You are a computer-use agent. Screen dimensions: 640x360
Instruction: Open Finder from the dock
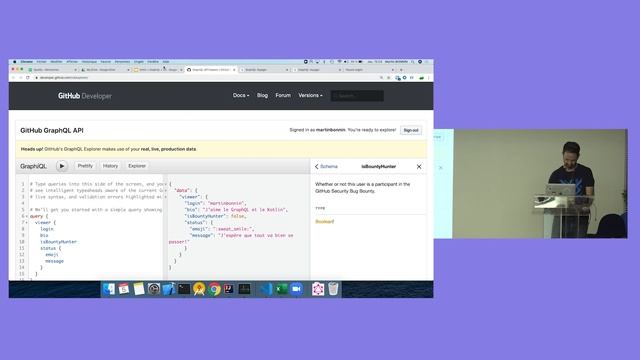click(x=109, y=289)
